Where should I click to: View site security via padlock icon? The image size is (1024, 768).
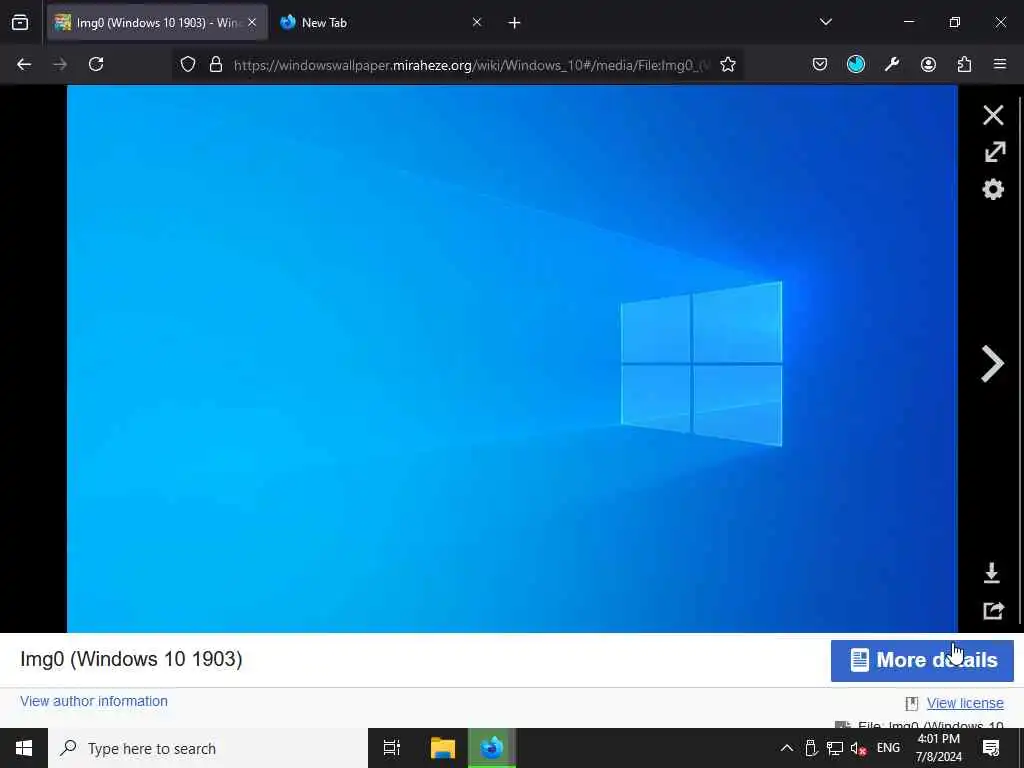click(x=216, y=65)
